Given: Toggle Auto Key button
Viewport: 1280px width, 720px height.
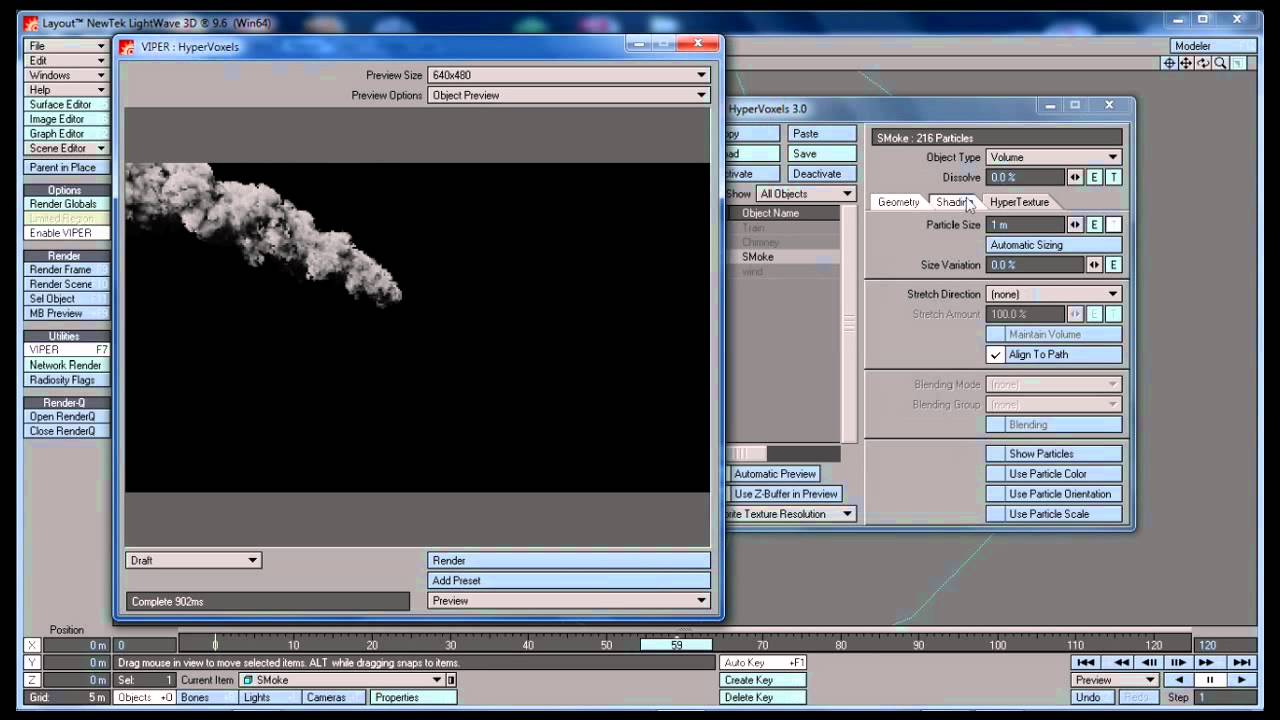Looking at the screenshot, I should [763, 662].
